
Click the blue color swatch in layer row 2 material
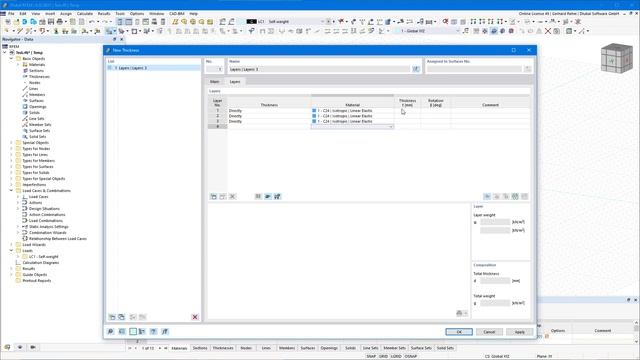[314, 116]
